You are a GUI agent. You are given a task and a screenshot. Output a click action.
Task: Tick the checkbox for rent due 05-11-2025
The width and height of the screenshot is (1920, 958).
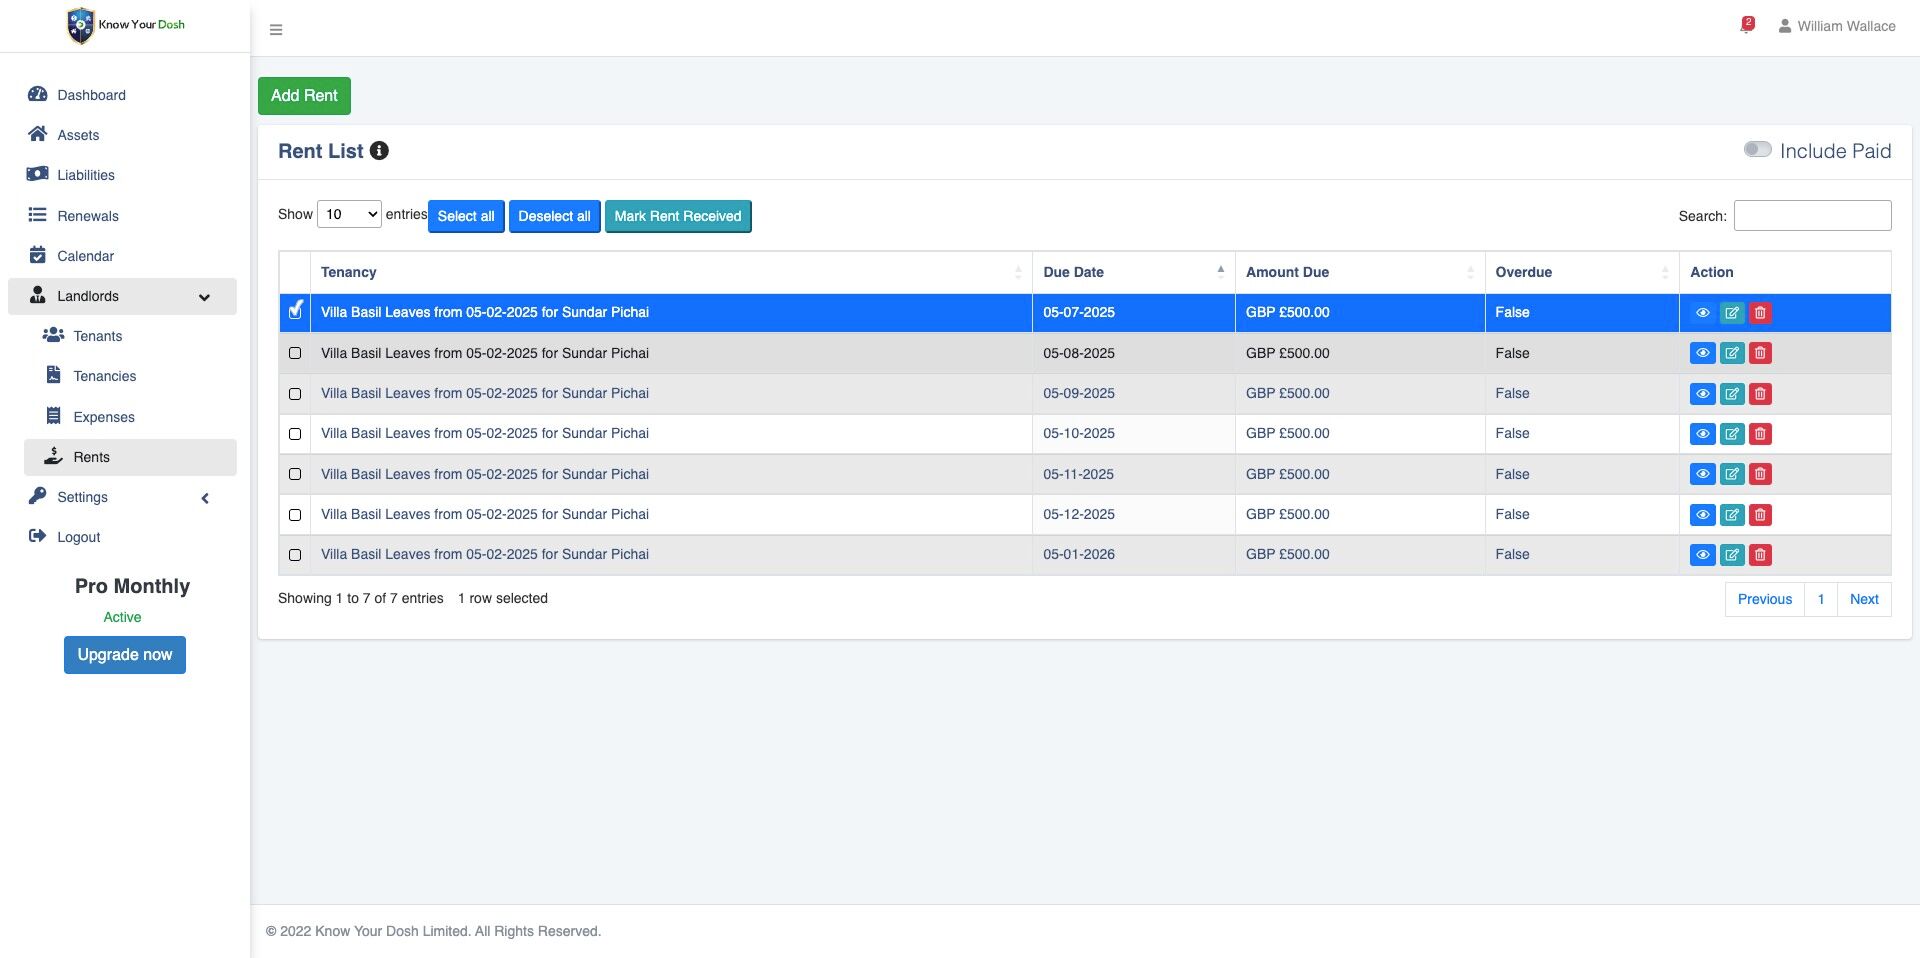(295, 474)
